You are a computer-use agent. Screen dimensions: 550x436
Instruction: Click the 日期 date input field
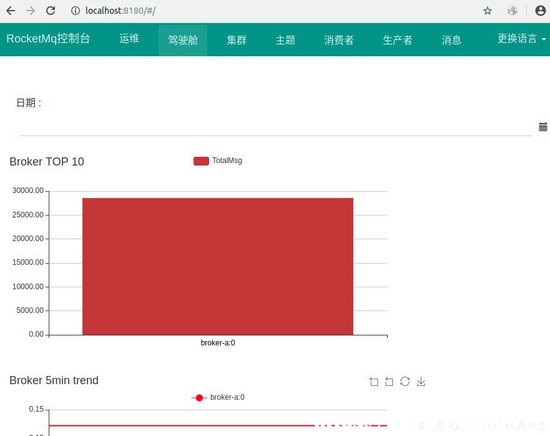(x=275, y=127)
